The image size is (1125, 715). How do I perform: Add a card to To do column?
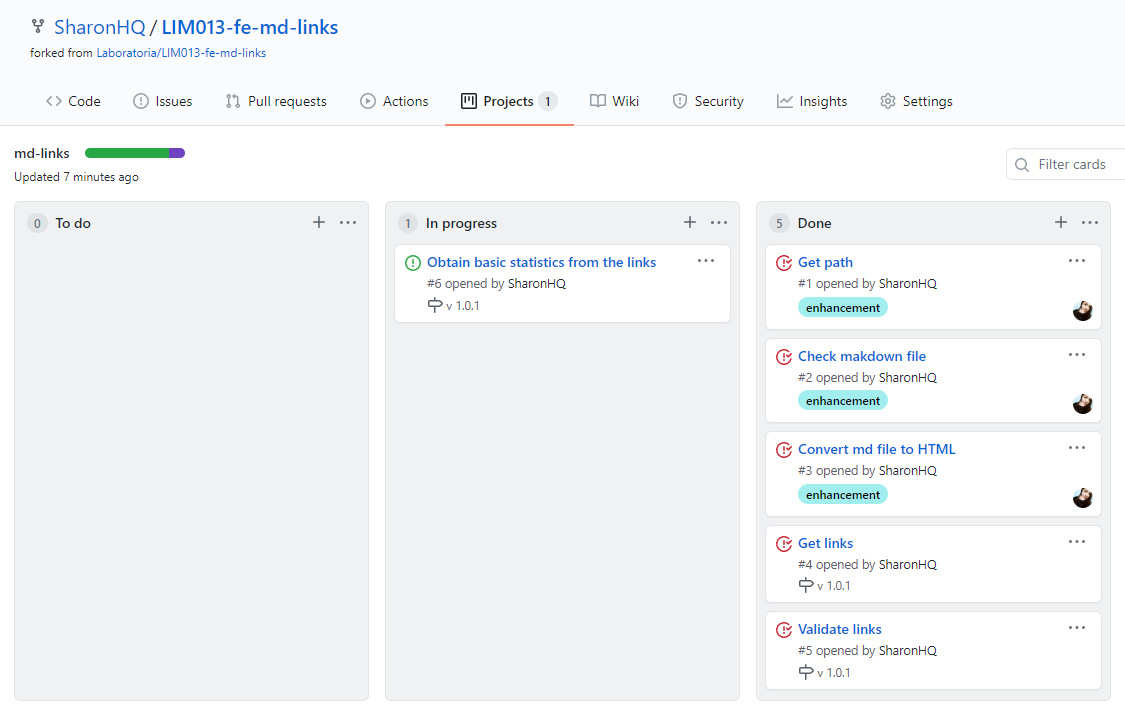click(319, 222)
